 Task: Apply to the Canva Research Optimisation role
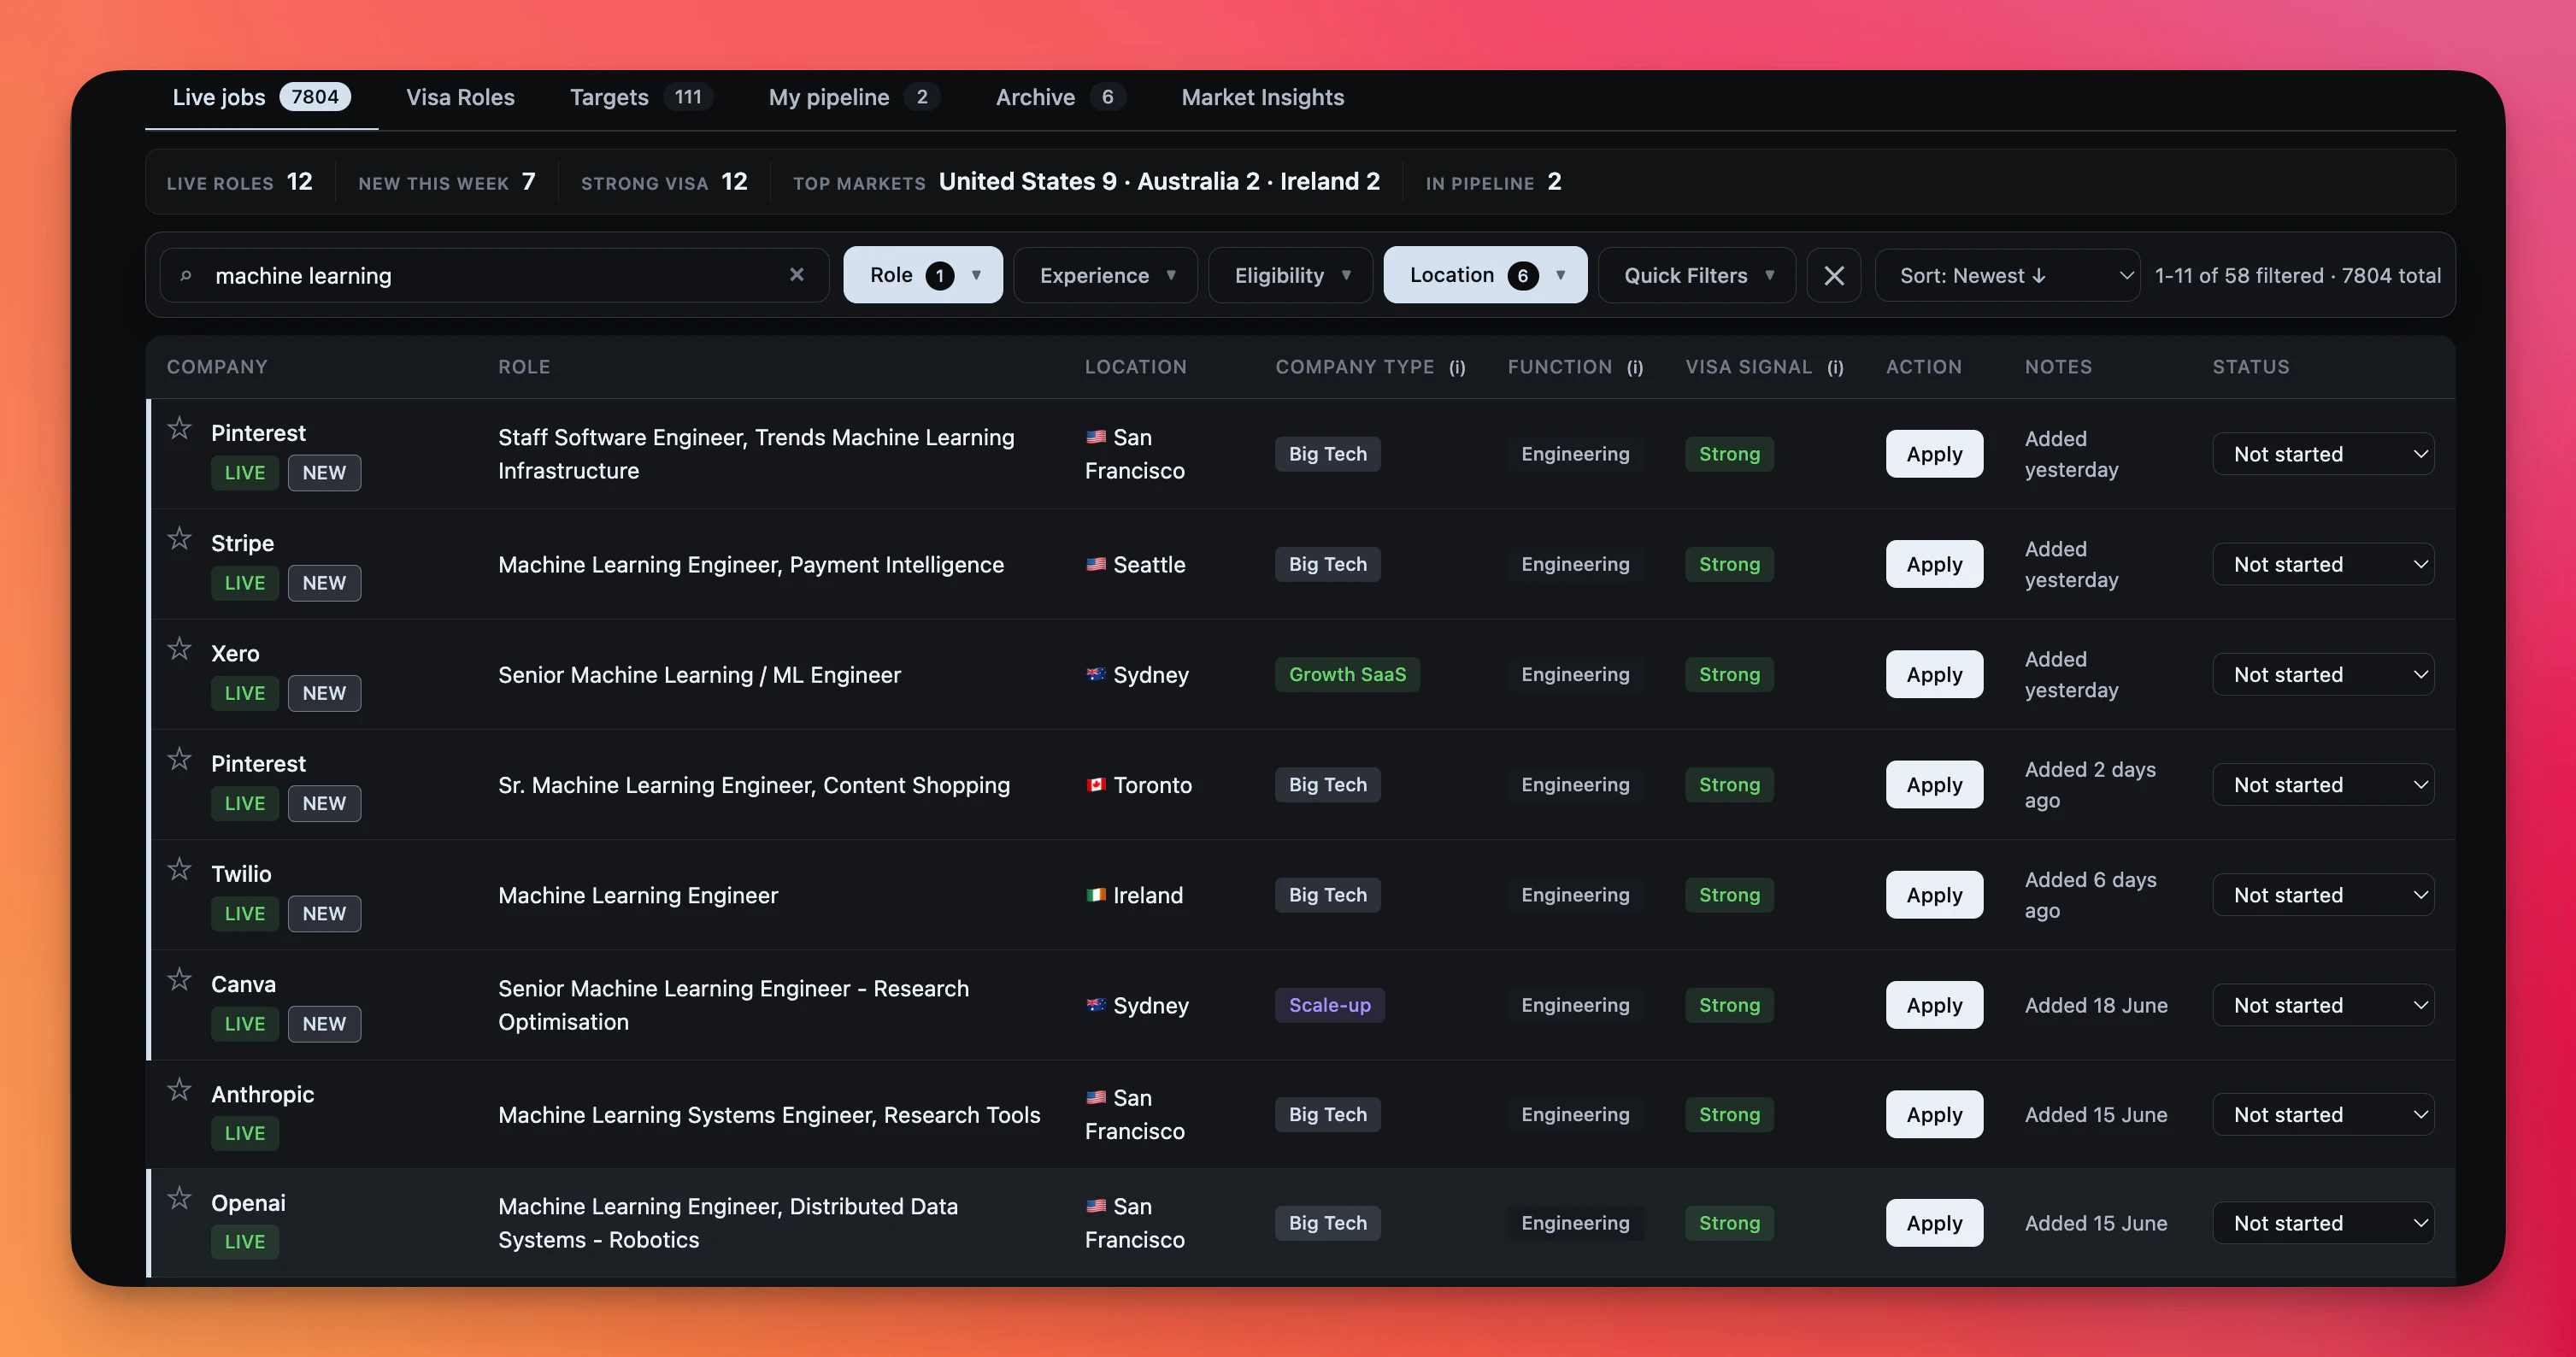[1934, 1005]
